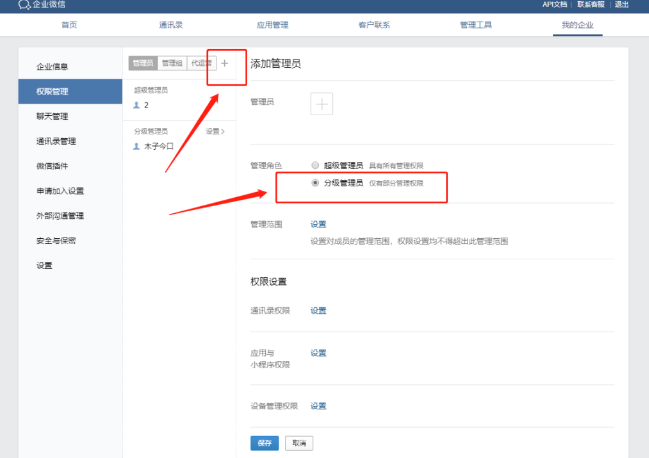Click the API文档 link in header
The width and height of the screenshot is (649, 458).
(555, 5)
